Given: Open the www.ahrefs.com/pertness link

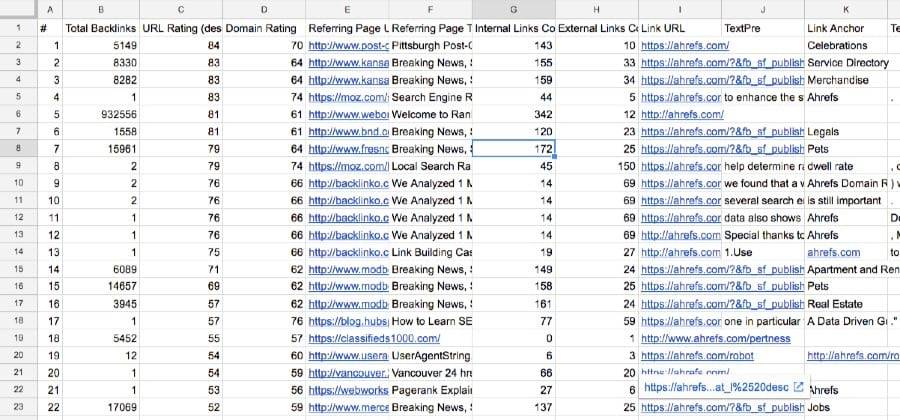Looking at the screenshot, I should (716, 339).
